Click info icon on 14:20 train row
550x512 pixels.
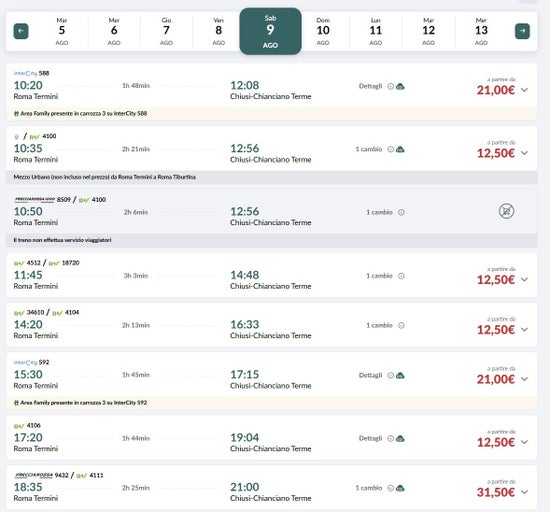[x=401, y=325]
